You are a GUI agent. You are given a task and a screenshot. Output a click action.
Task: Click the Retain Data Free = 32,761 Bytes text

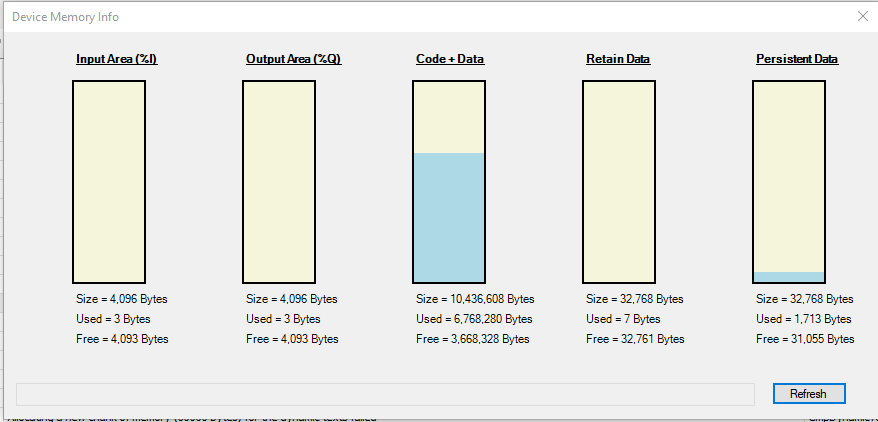tap(635, 339)
